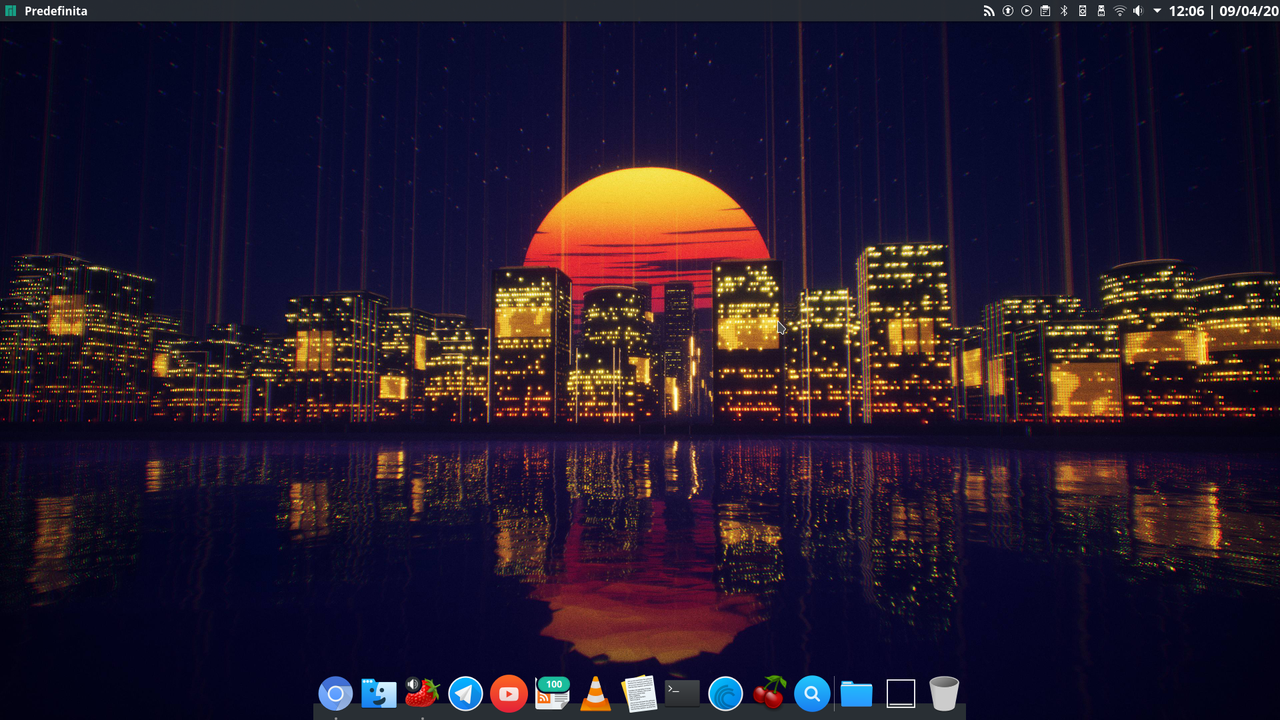Open the trash bin
Viewport: 1280px width, 720px height.
pyautogui.click(x=944, y=693)
